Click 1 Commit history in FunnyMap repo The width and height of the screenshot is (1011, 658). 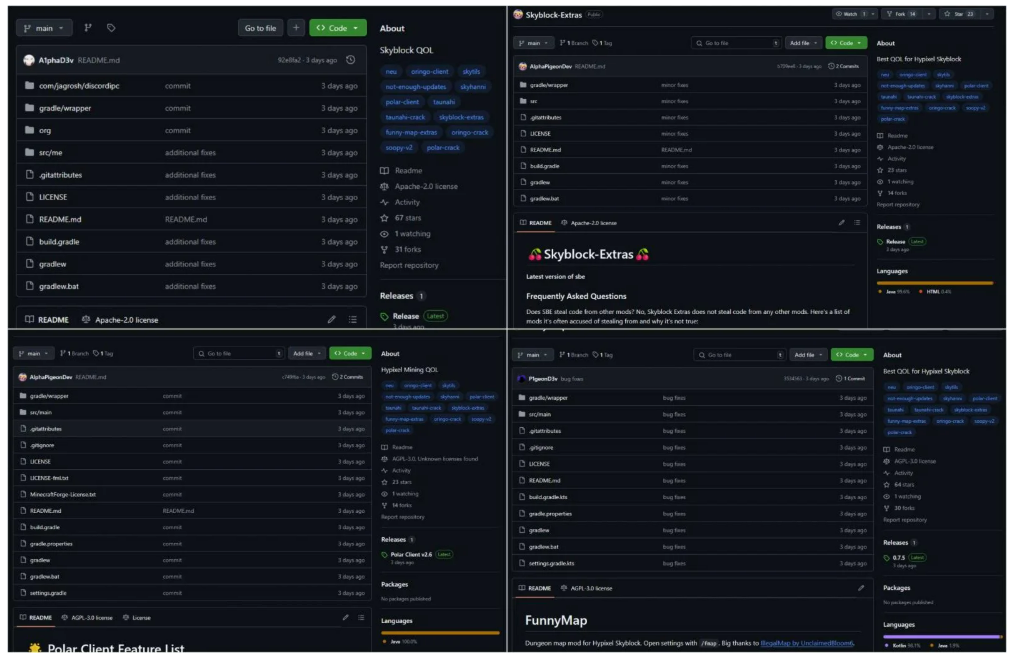tap(850, 379)
